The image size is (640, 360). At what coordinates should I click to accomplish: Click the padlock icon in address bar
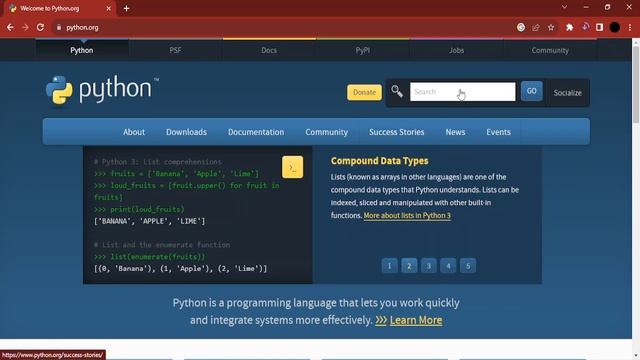click(59, 27)
